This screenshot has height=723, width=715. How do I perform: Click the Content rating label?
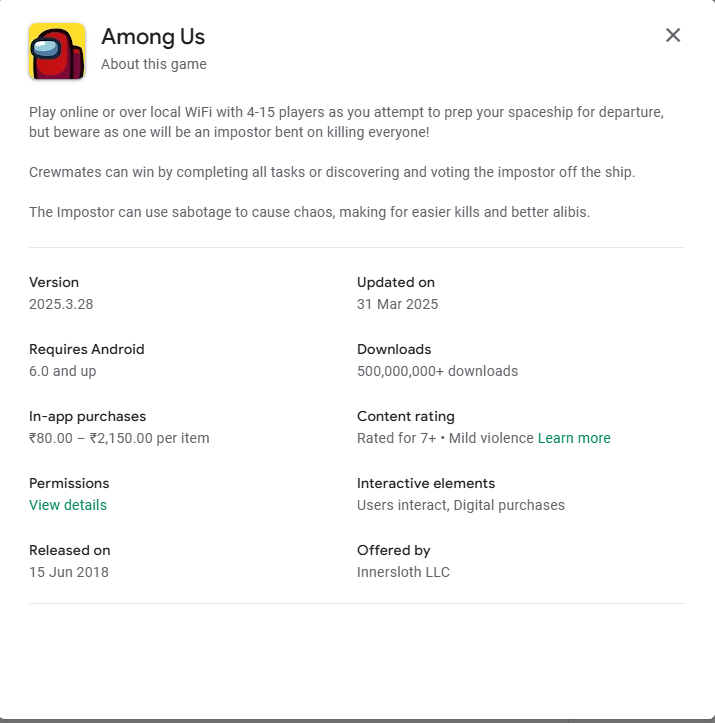(406, 416)
